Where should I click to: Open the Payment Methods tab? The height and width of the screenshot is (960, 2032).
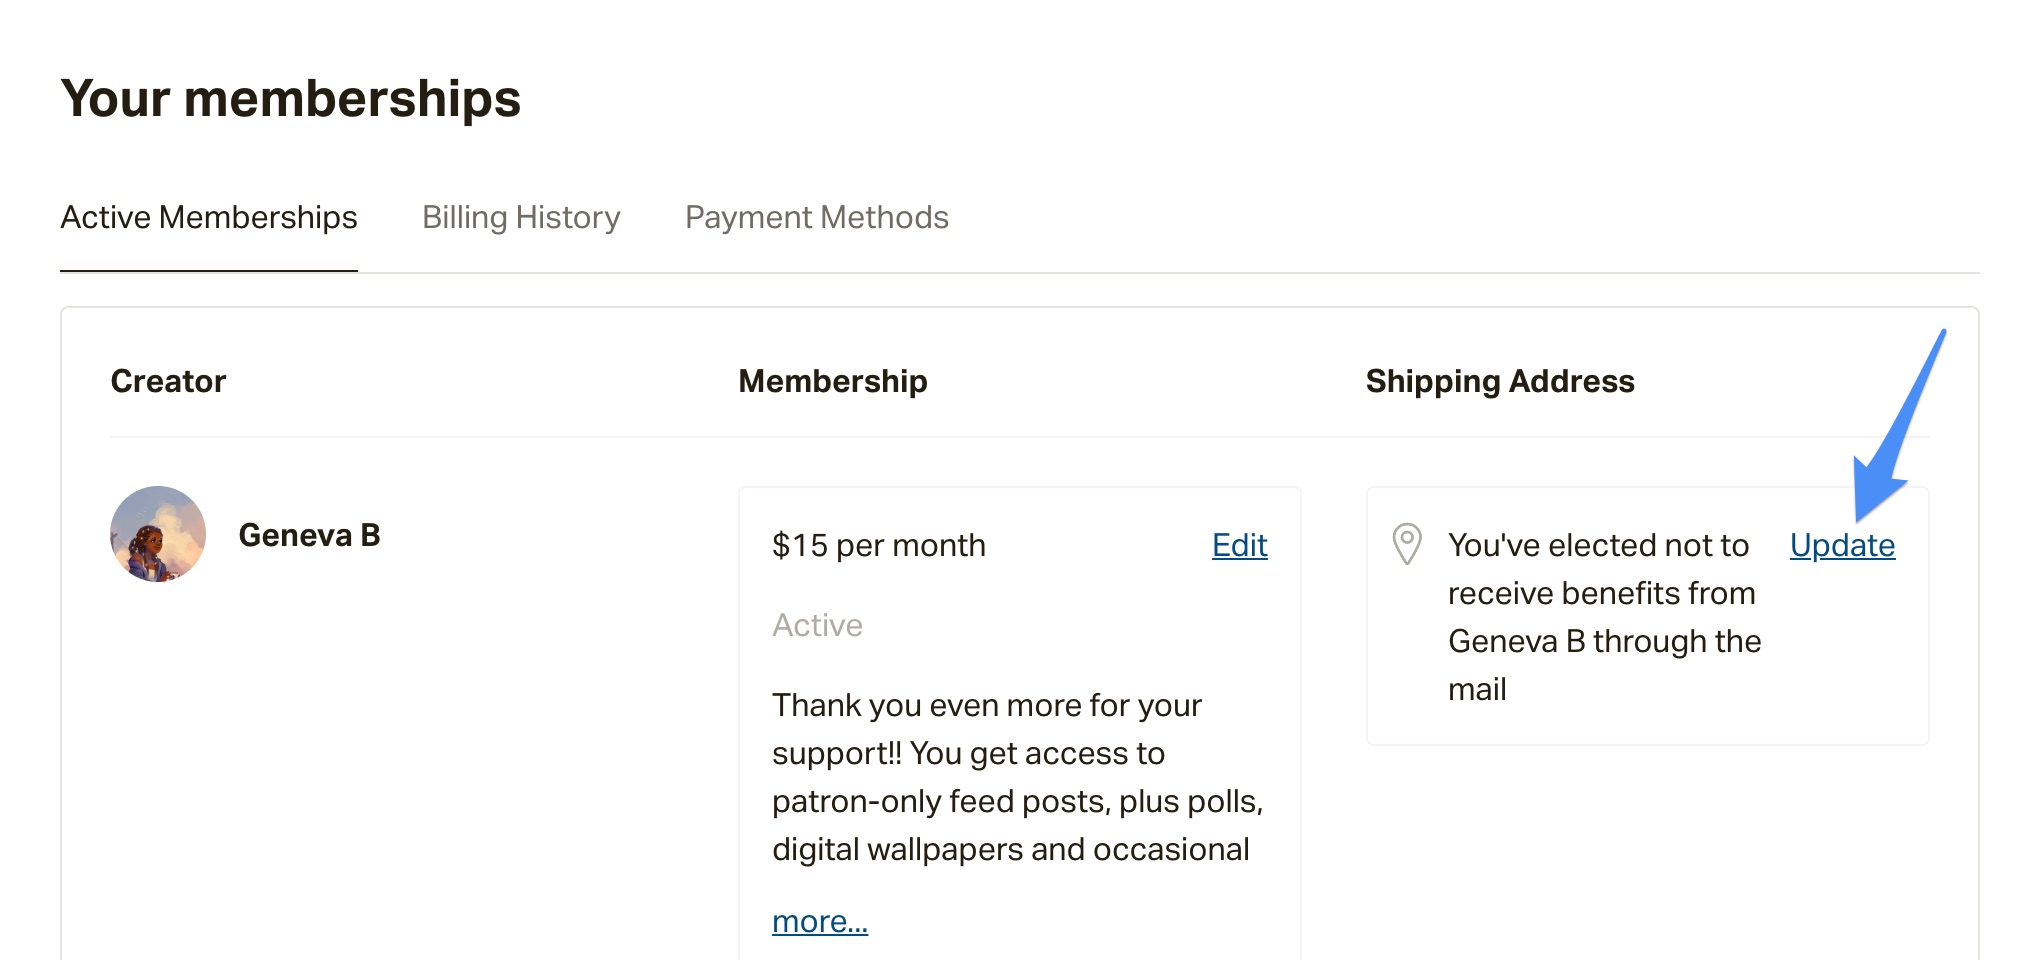(x=816, y=217)
